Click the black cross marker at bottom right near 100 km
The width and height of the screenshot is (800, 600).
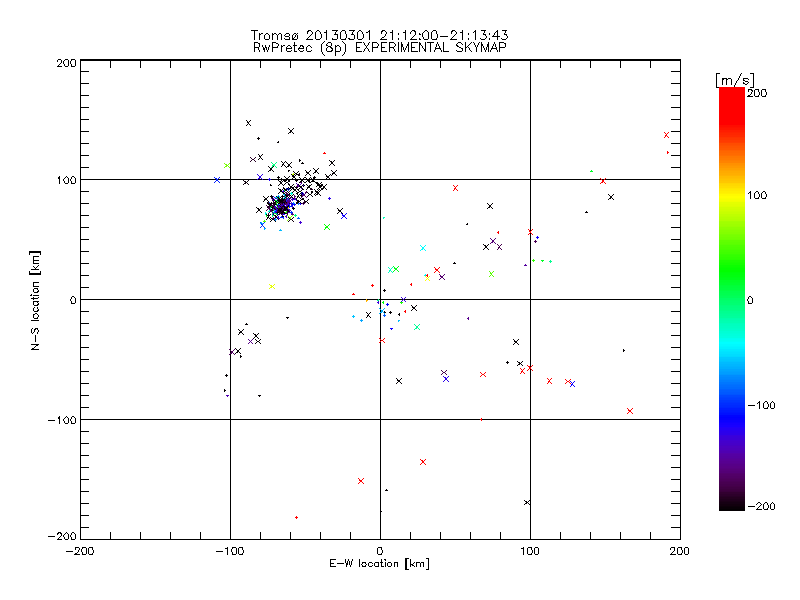tap(527, 503)
